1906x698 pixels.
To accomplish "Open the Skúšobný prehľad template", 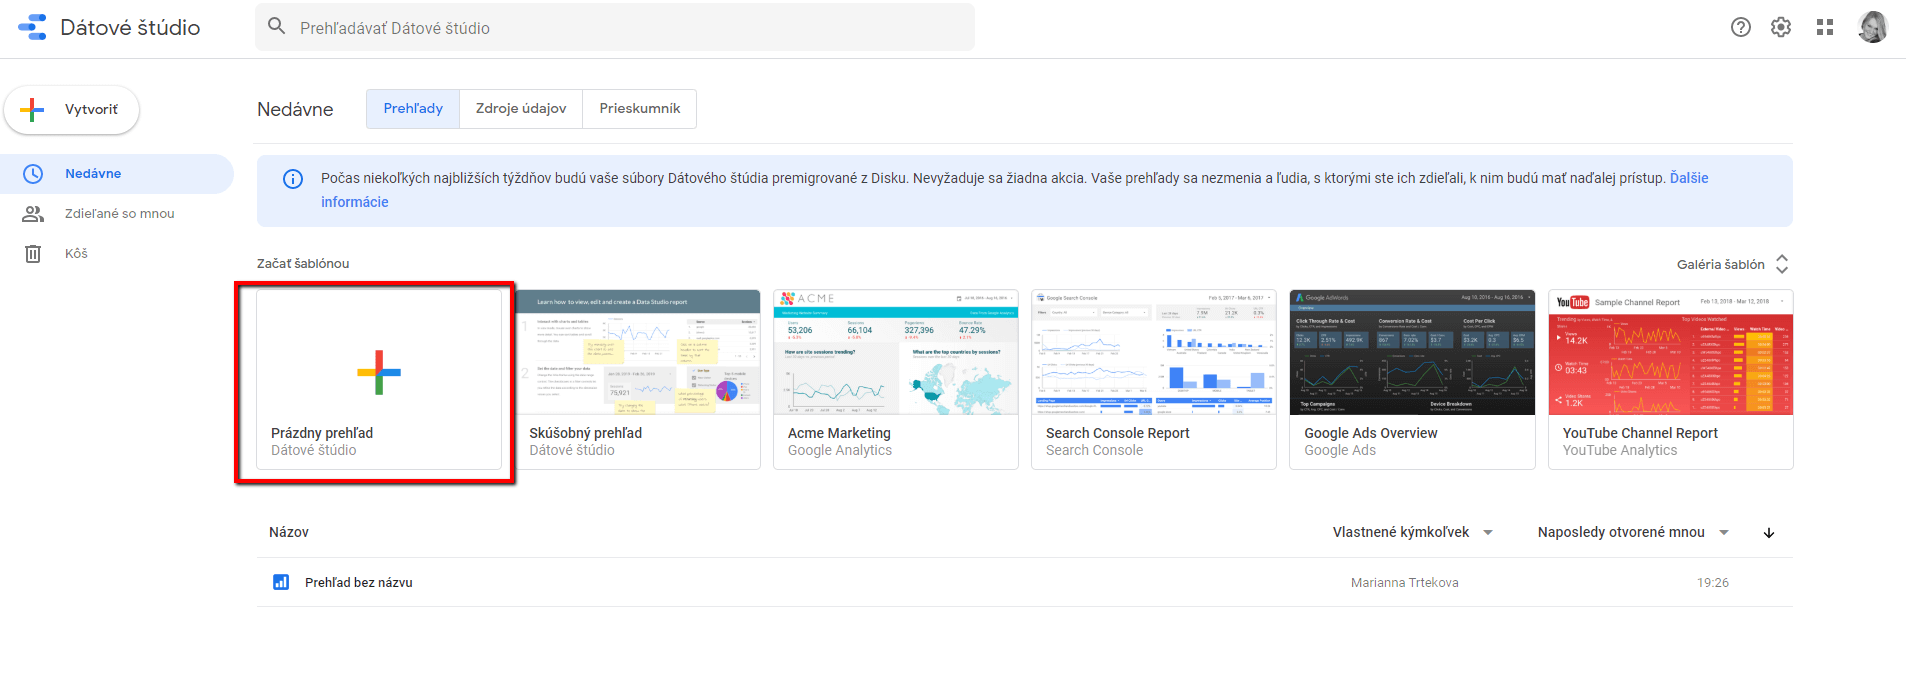I will (x=638, y=380).
